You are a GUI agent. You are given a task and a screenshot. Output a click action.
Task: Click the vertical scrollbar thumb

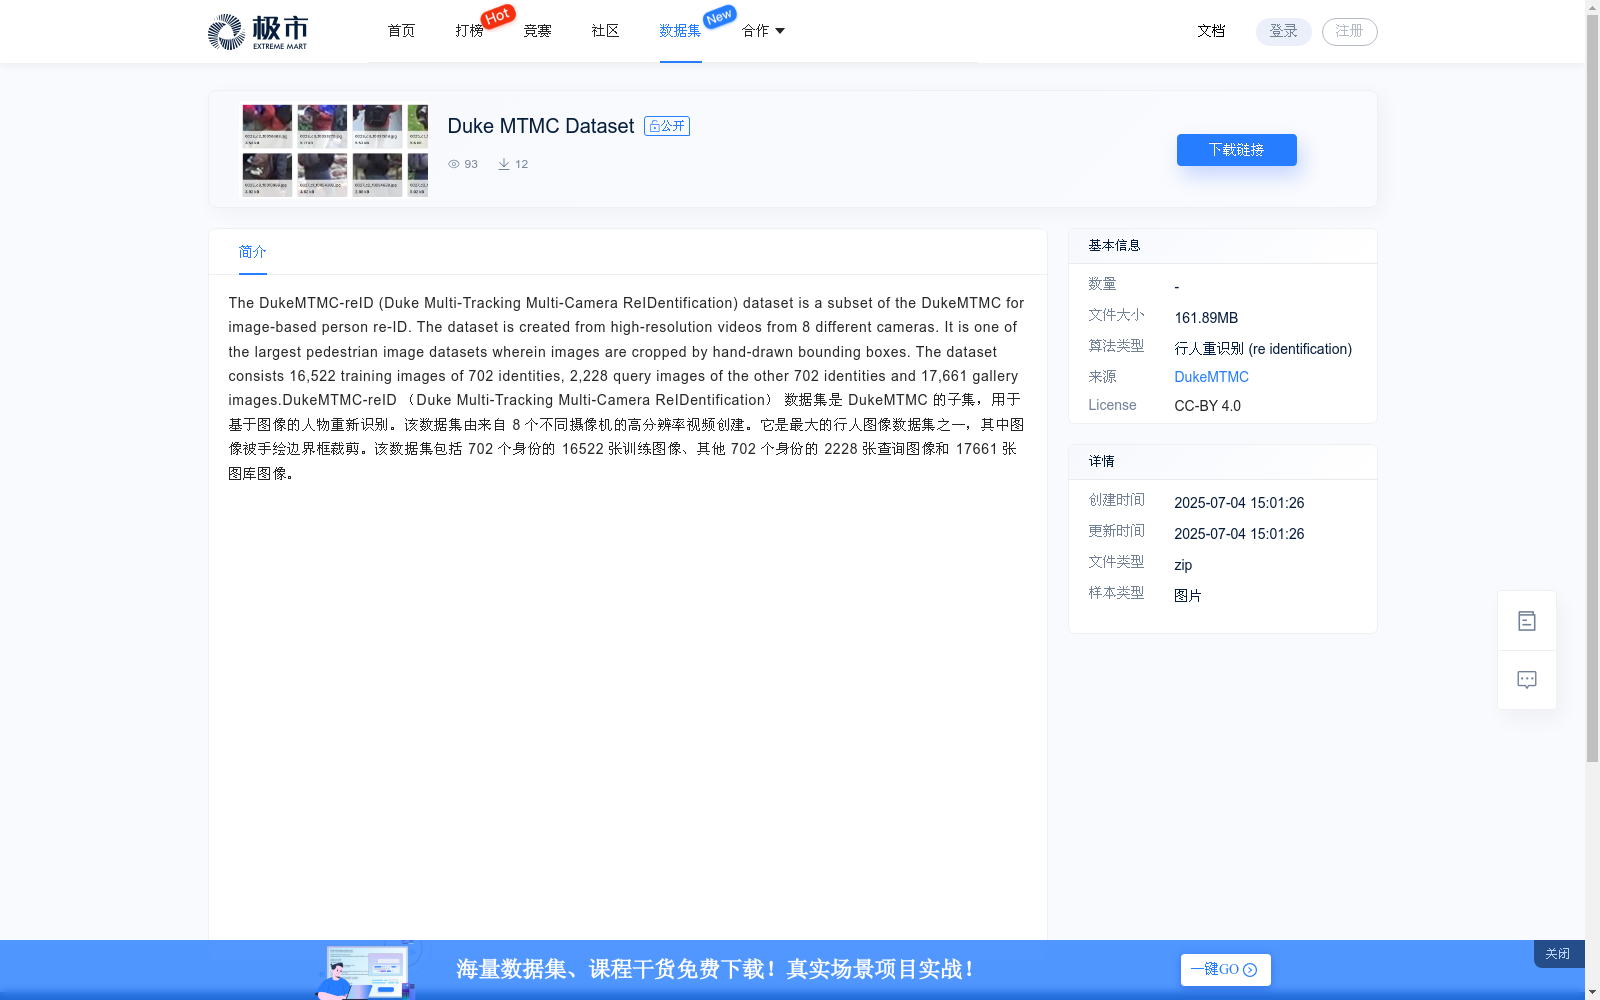coord(1592,390)
